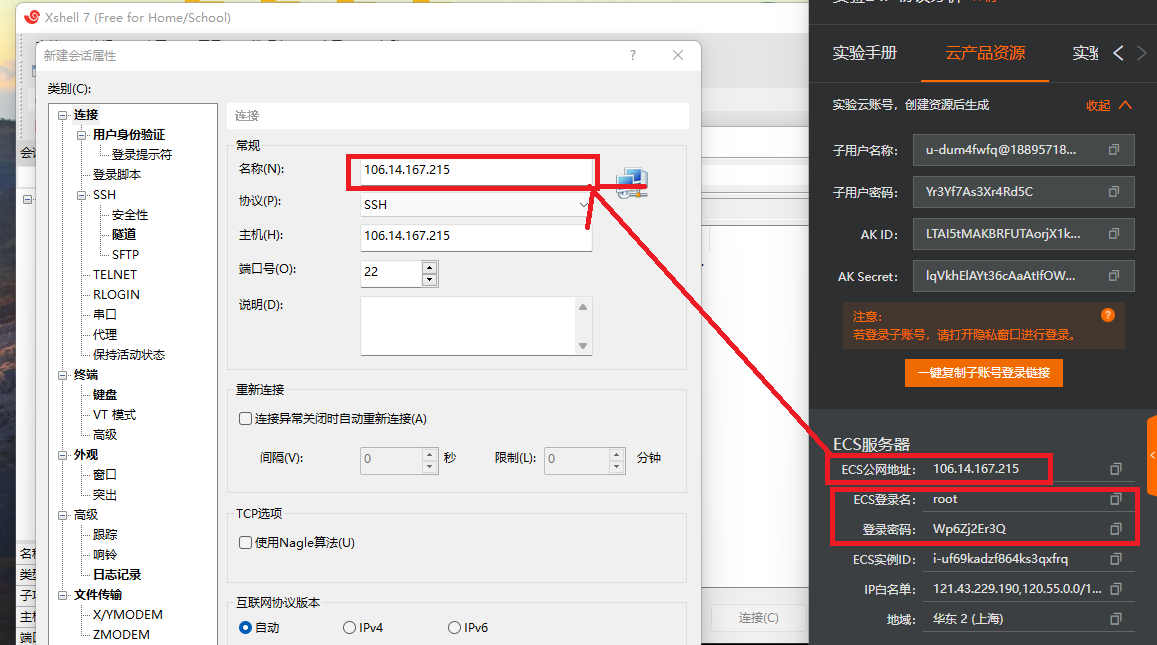Increase the 间隔 seconds spinner
Screen dimensions: 1157x645
[x=429, y=454]
